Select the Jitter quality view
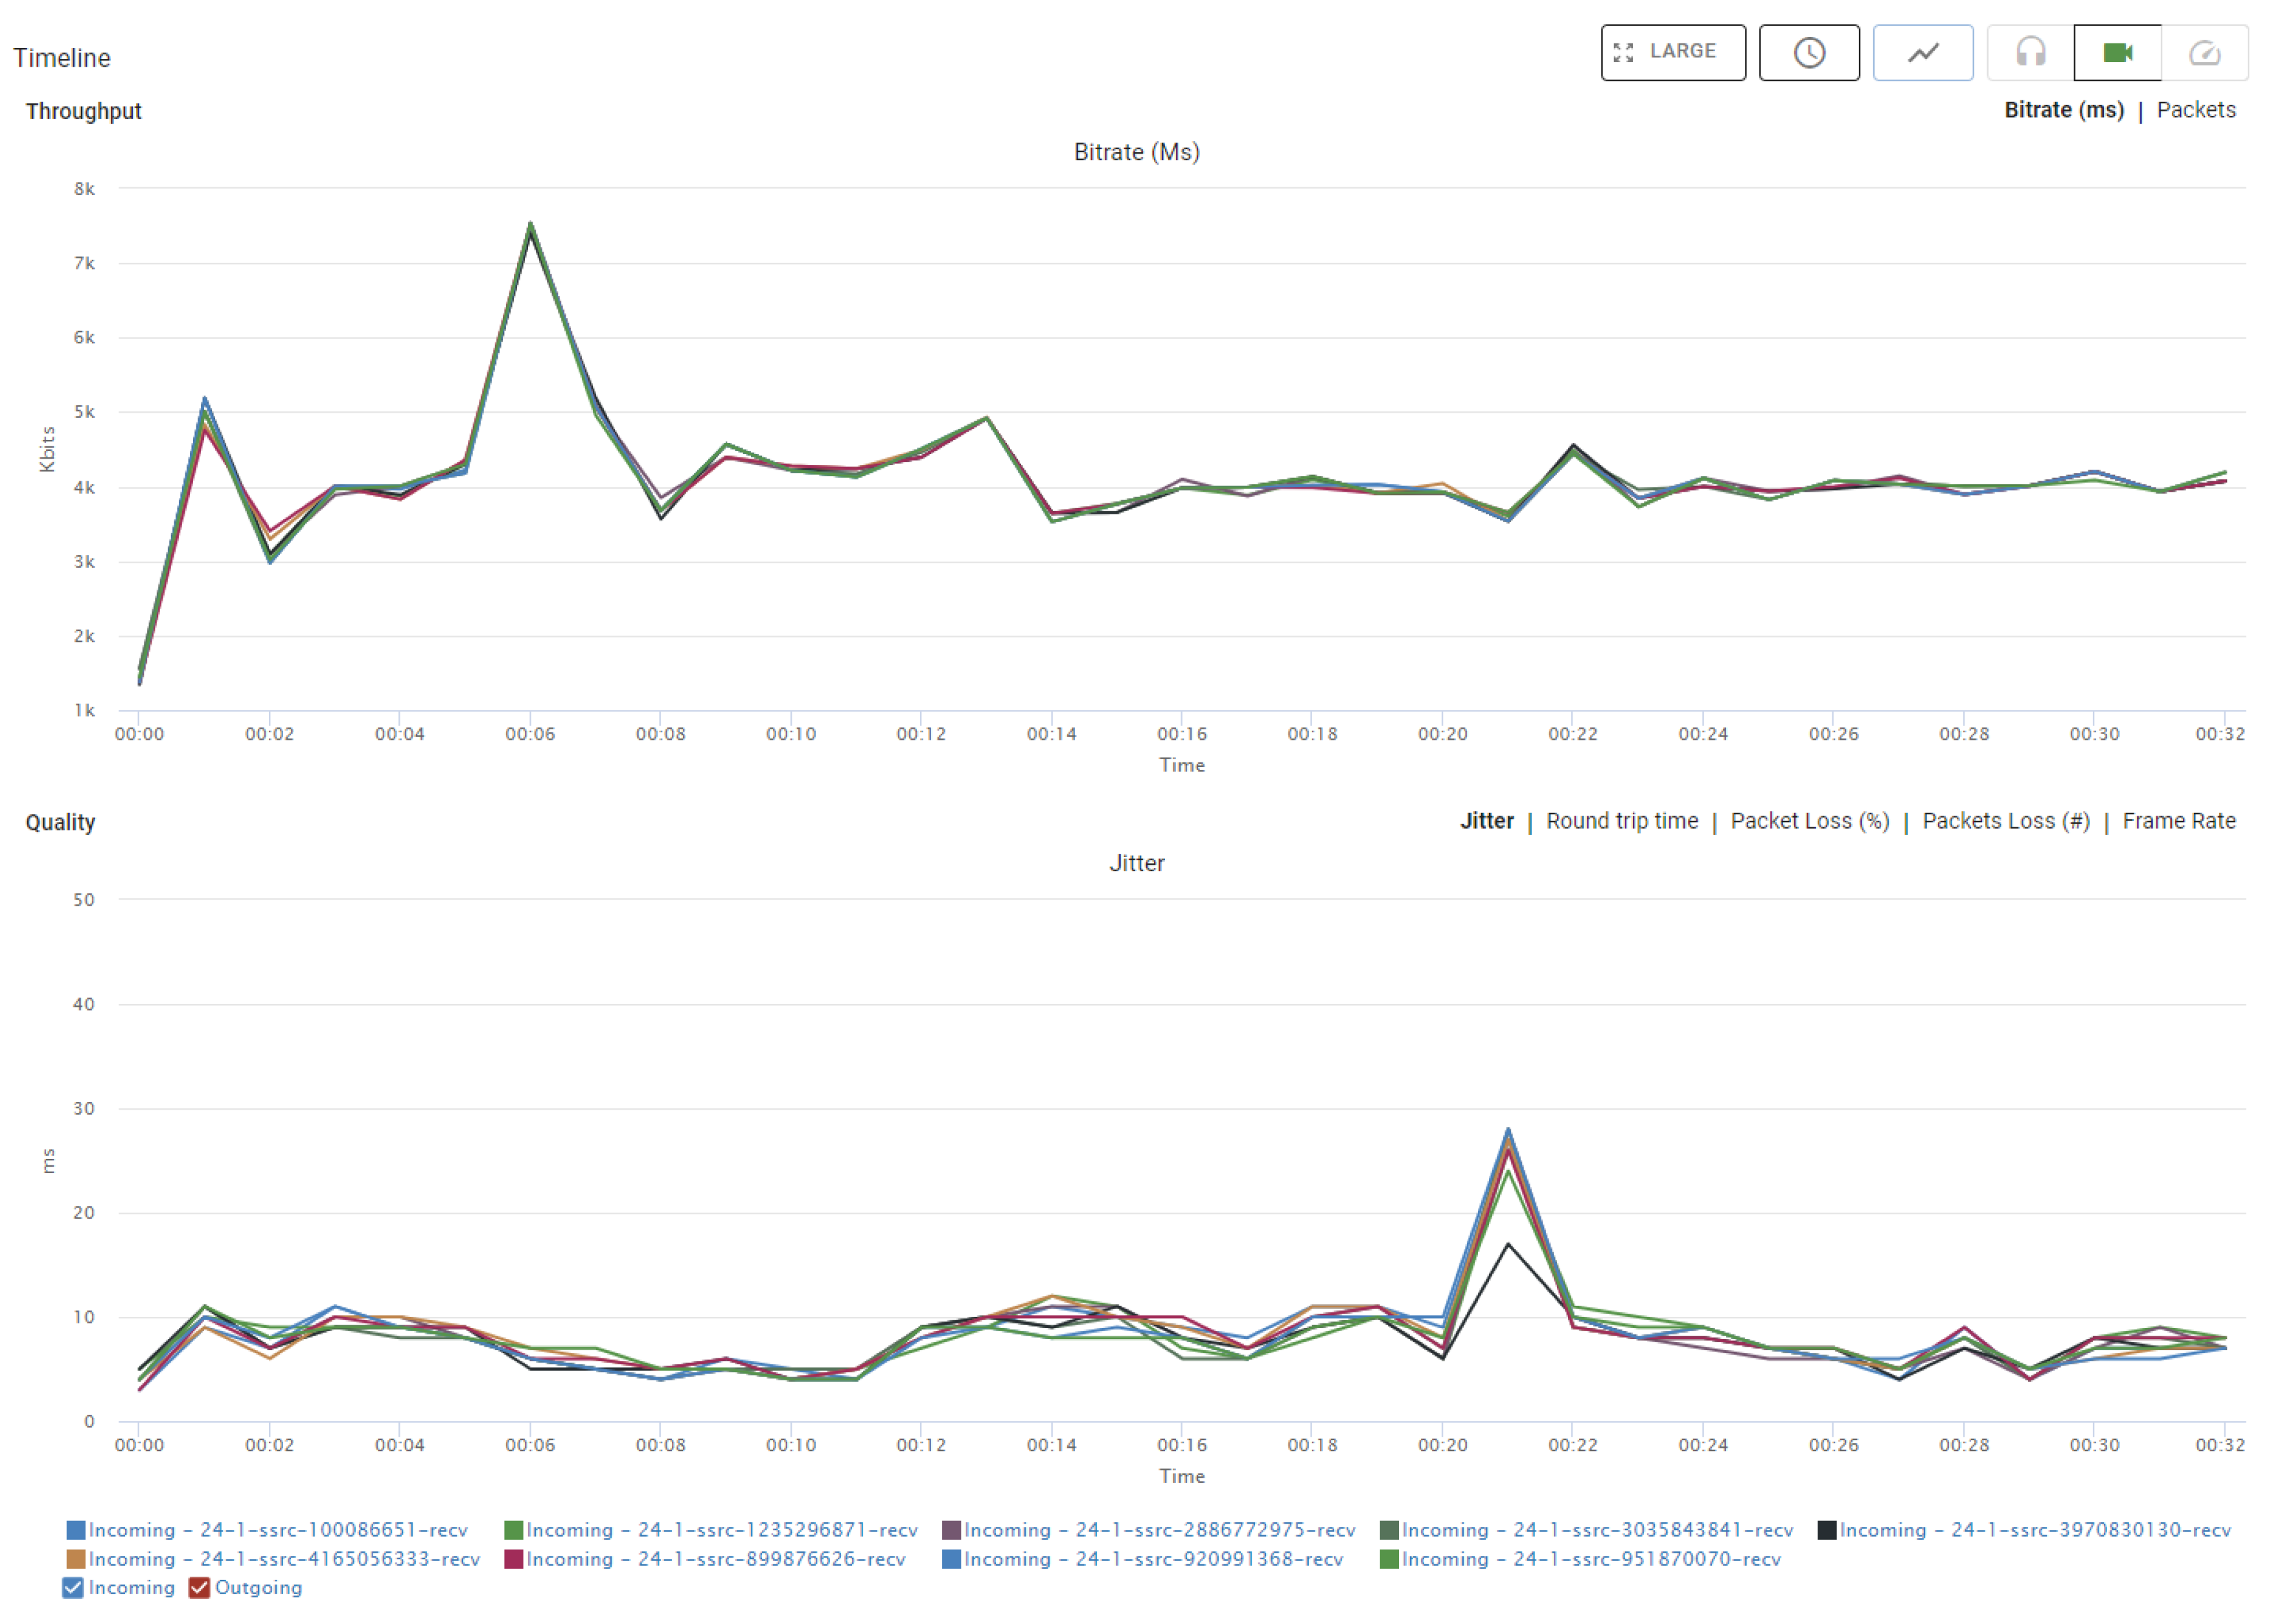Viewport: 2273px width, 1624px height. click(x=1486, y=821)
